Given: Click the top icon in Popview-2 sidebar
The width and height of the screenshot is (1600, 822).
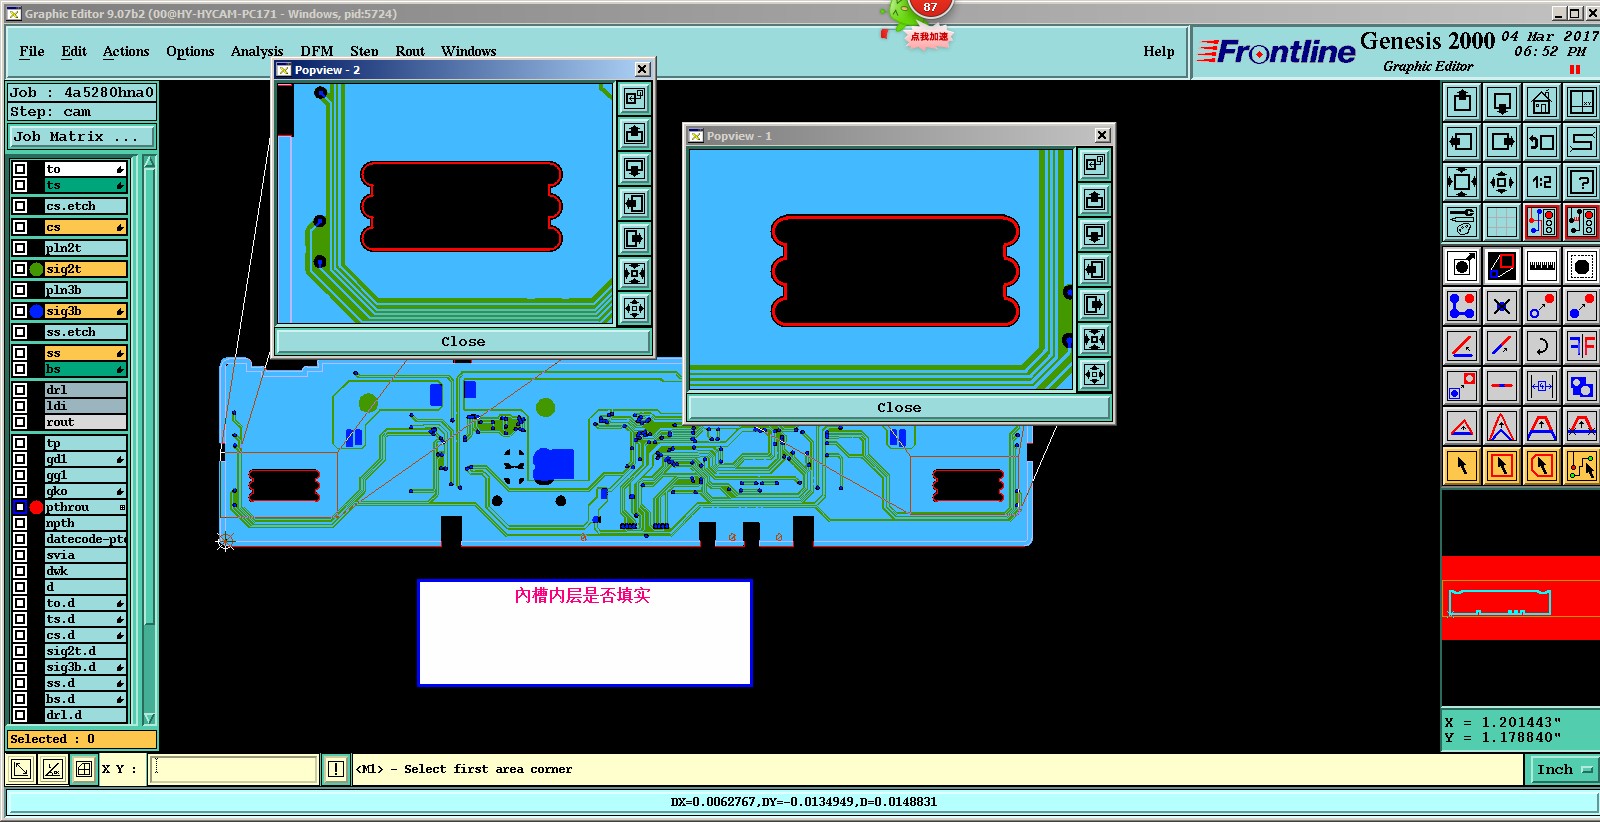Looking at the screenshot, I should pos(635,98).
